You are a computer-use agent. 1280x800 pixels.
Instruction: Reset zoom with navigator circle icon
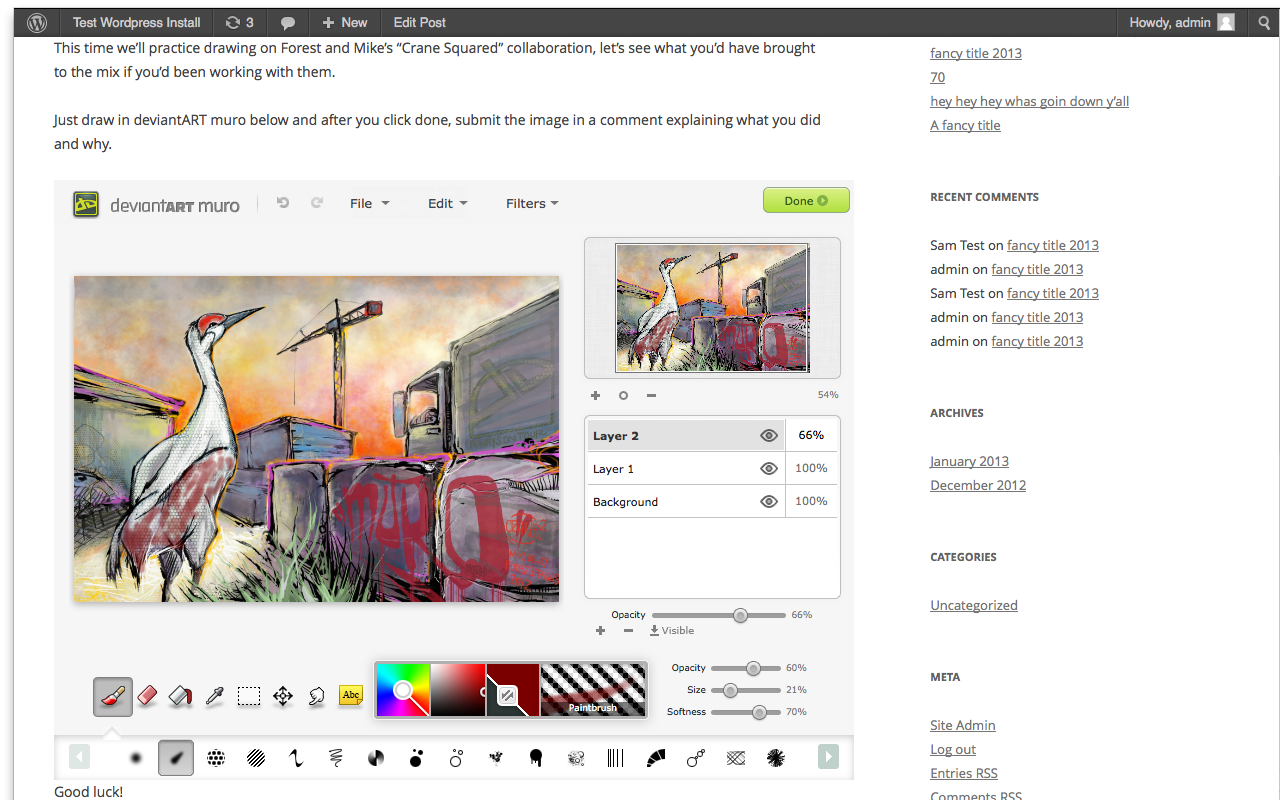(623, 395)
